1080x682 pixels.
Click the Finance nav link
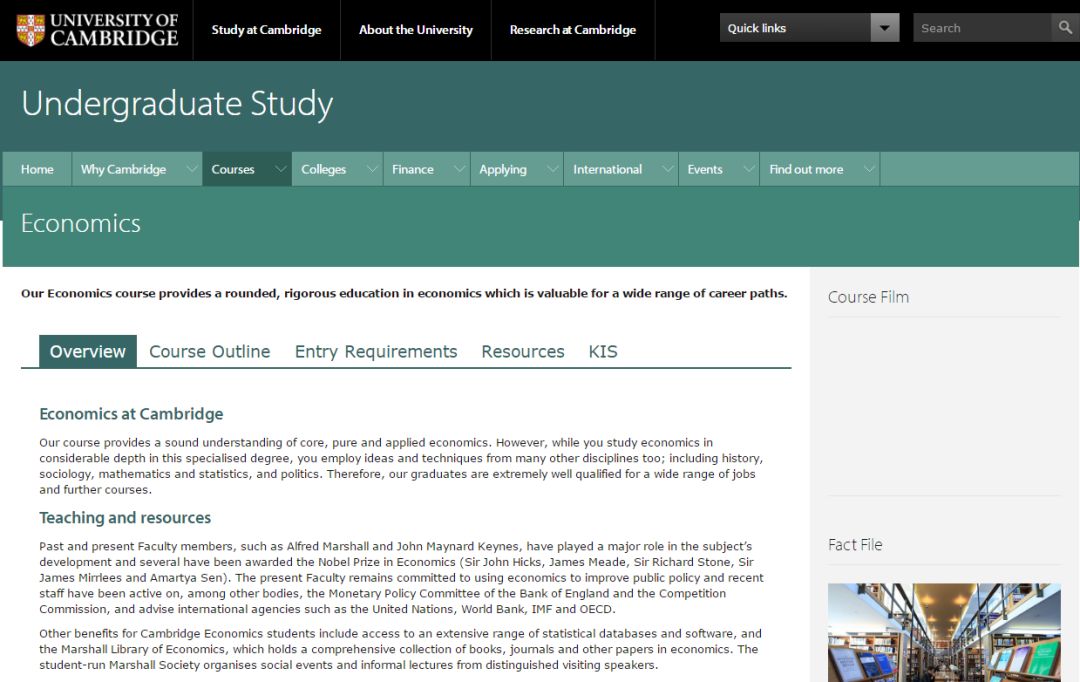(x=413, y=169)
